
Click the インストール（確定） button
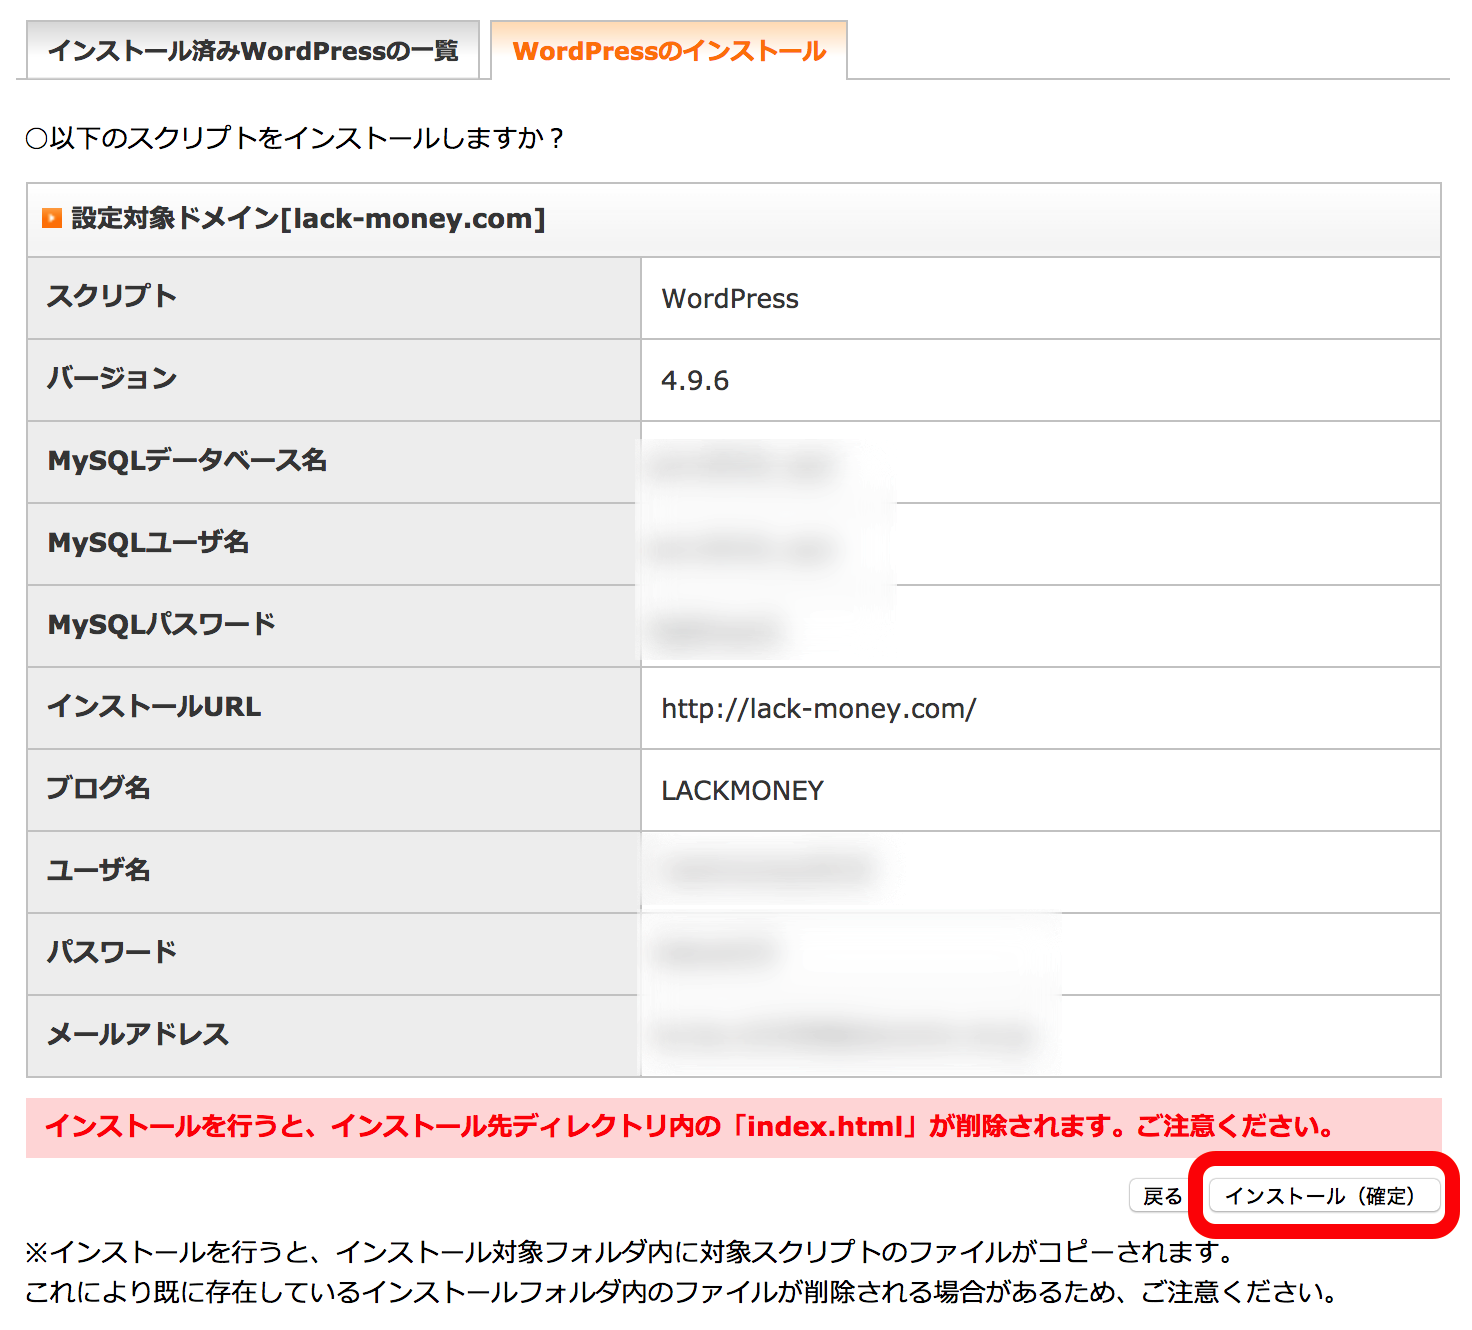coord(1324,1196)
